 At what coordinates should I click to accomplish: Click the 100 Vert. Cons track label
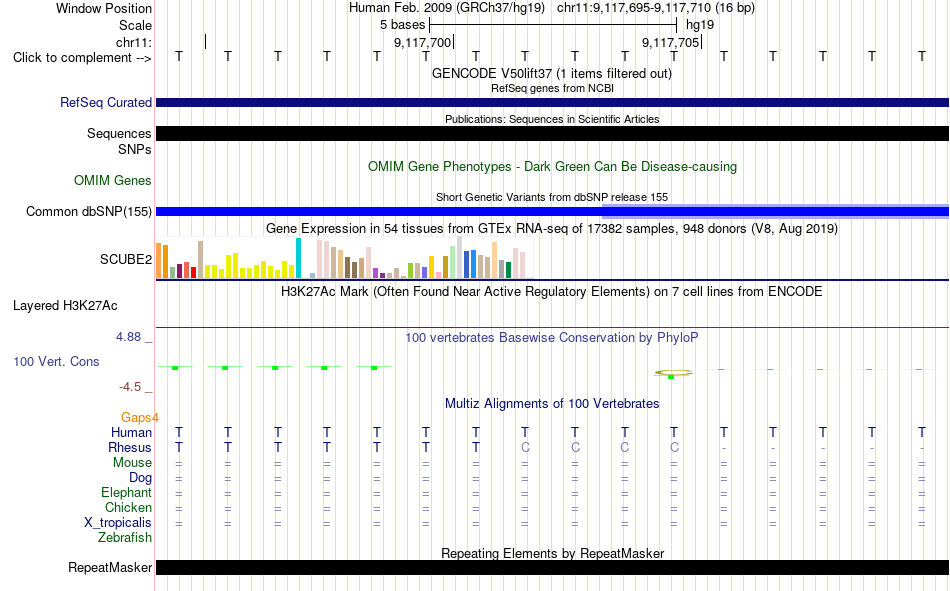click(56, 361)
